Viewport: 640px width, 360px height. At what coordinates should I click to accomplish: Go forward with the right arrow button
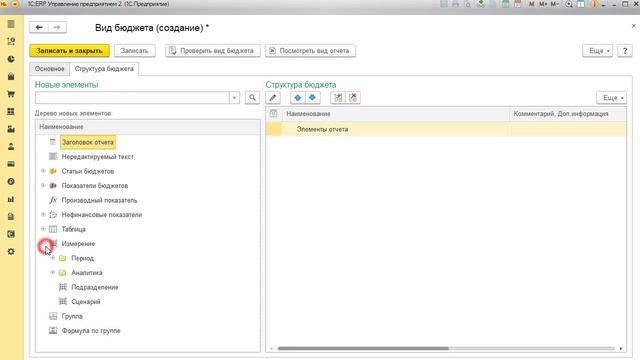(x=57, y=27)
